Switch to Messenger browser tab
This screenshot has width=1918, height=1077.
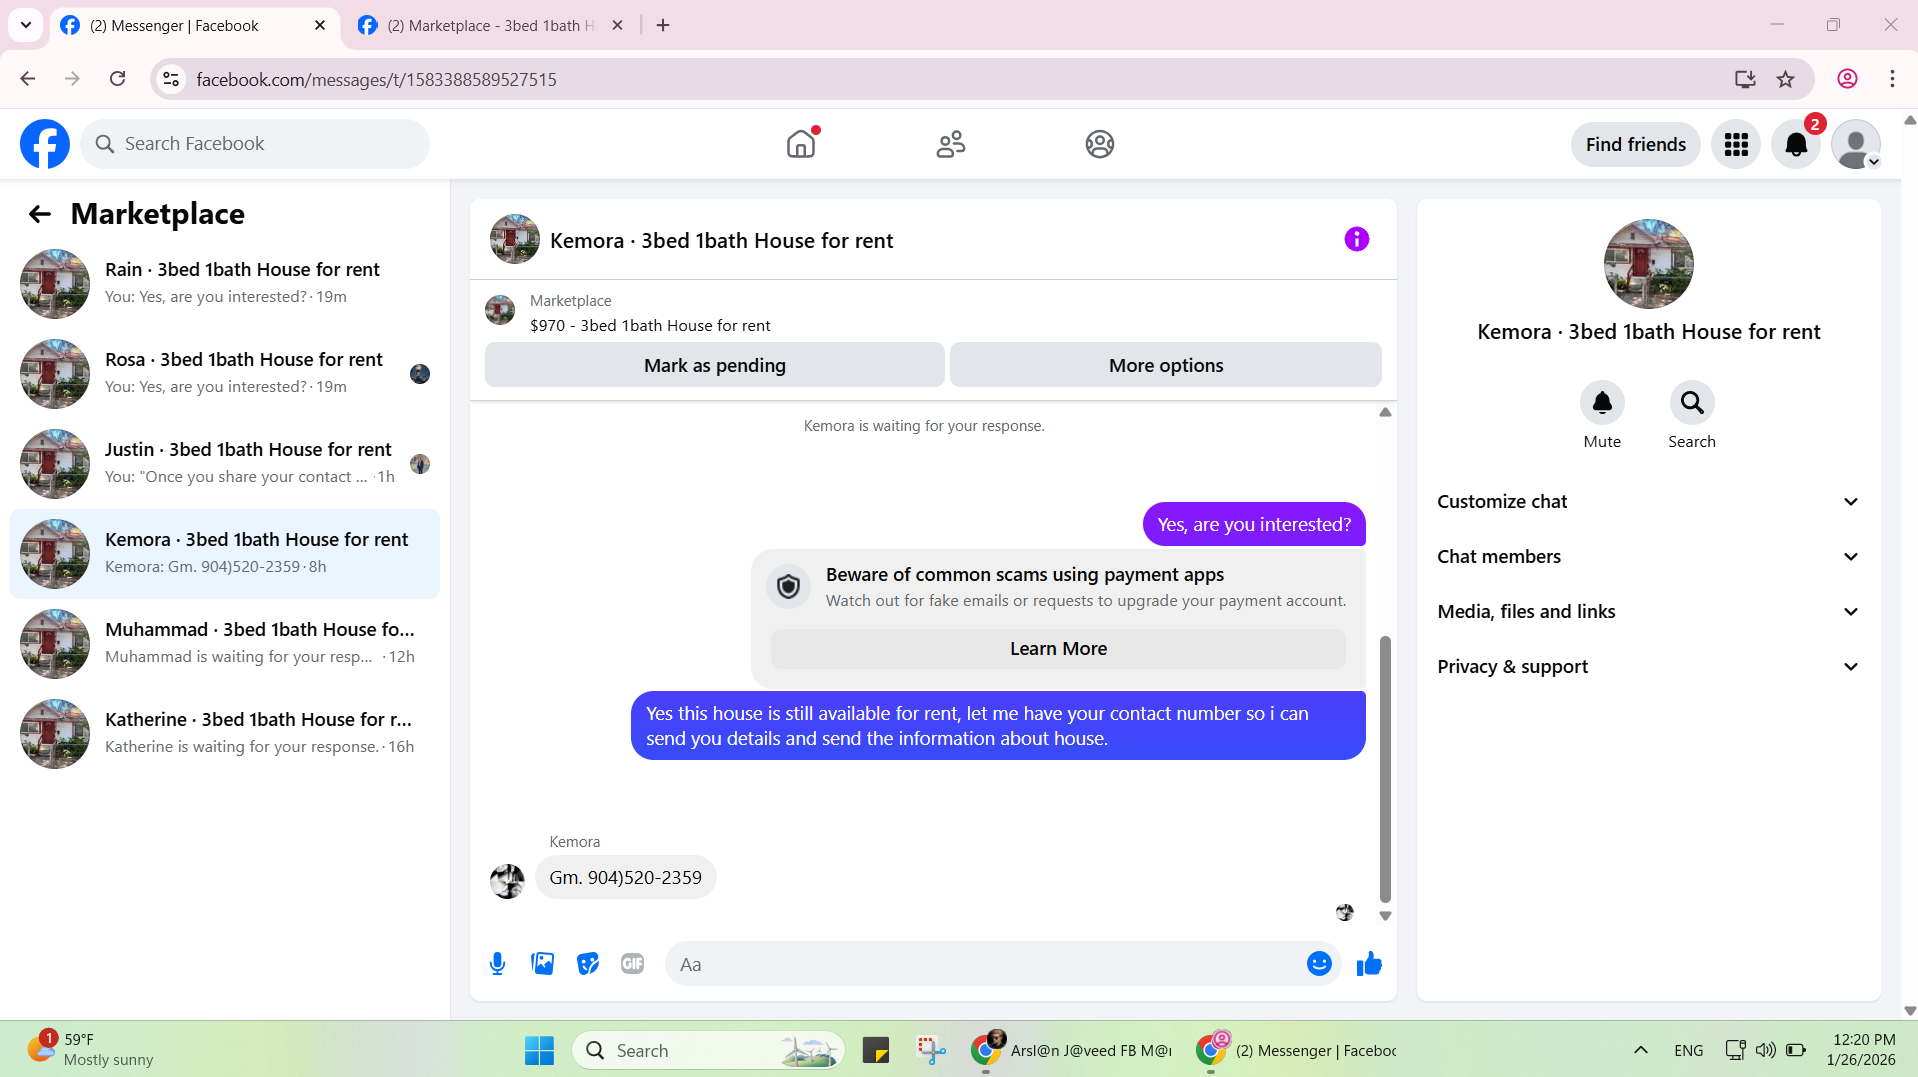click(193, 25)
